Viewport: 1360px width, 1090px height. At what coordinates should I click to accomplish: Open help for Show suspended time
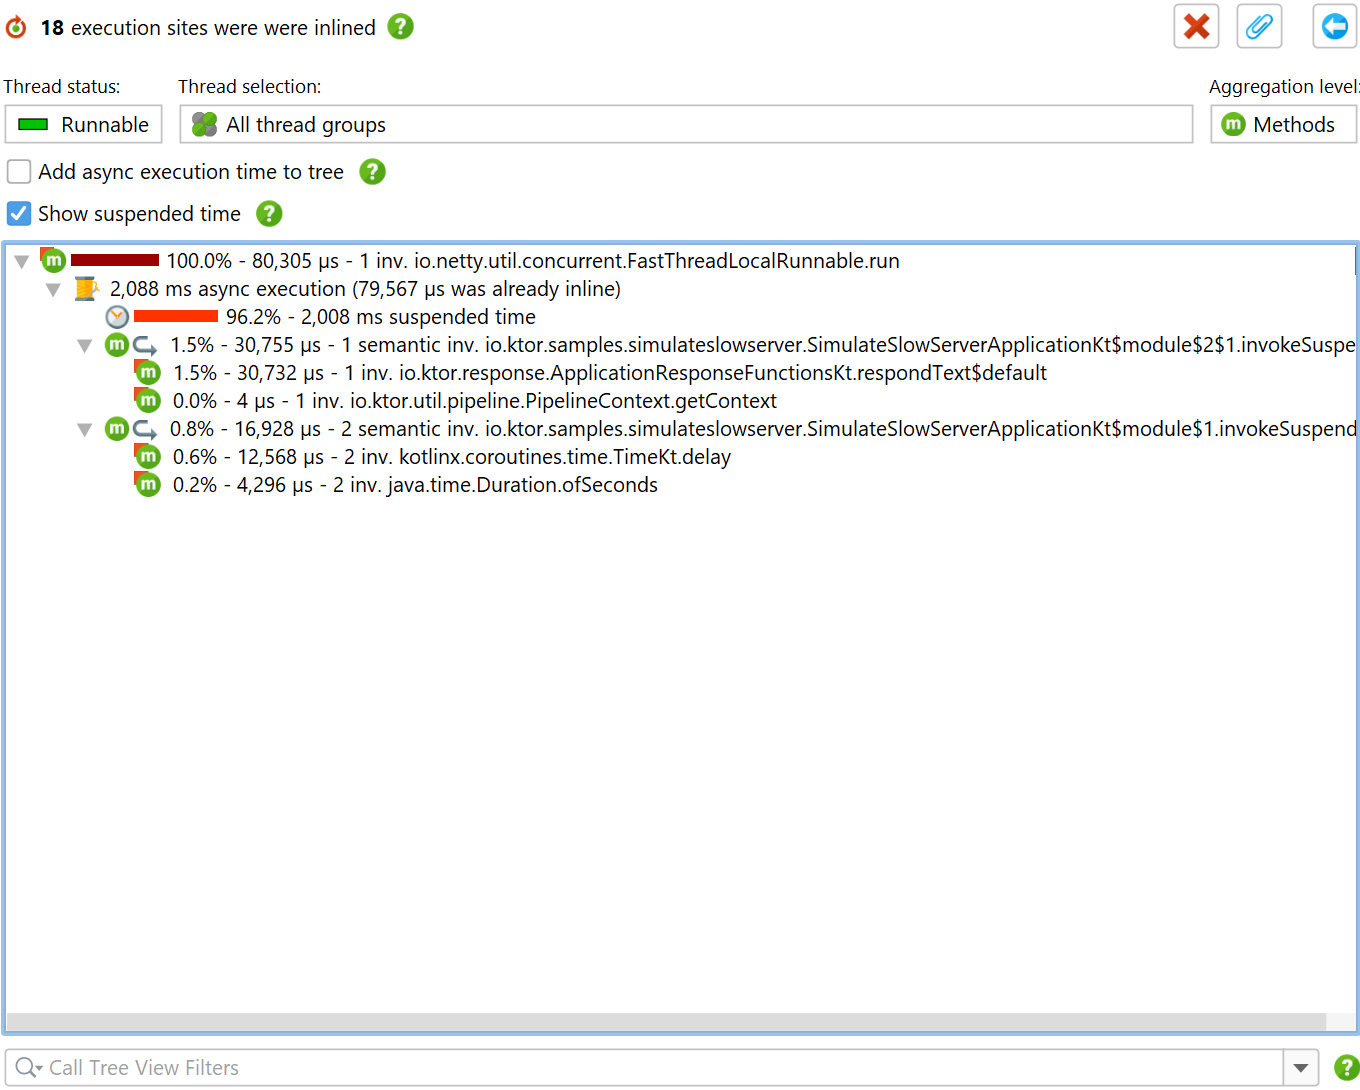(269, 214)
